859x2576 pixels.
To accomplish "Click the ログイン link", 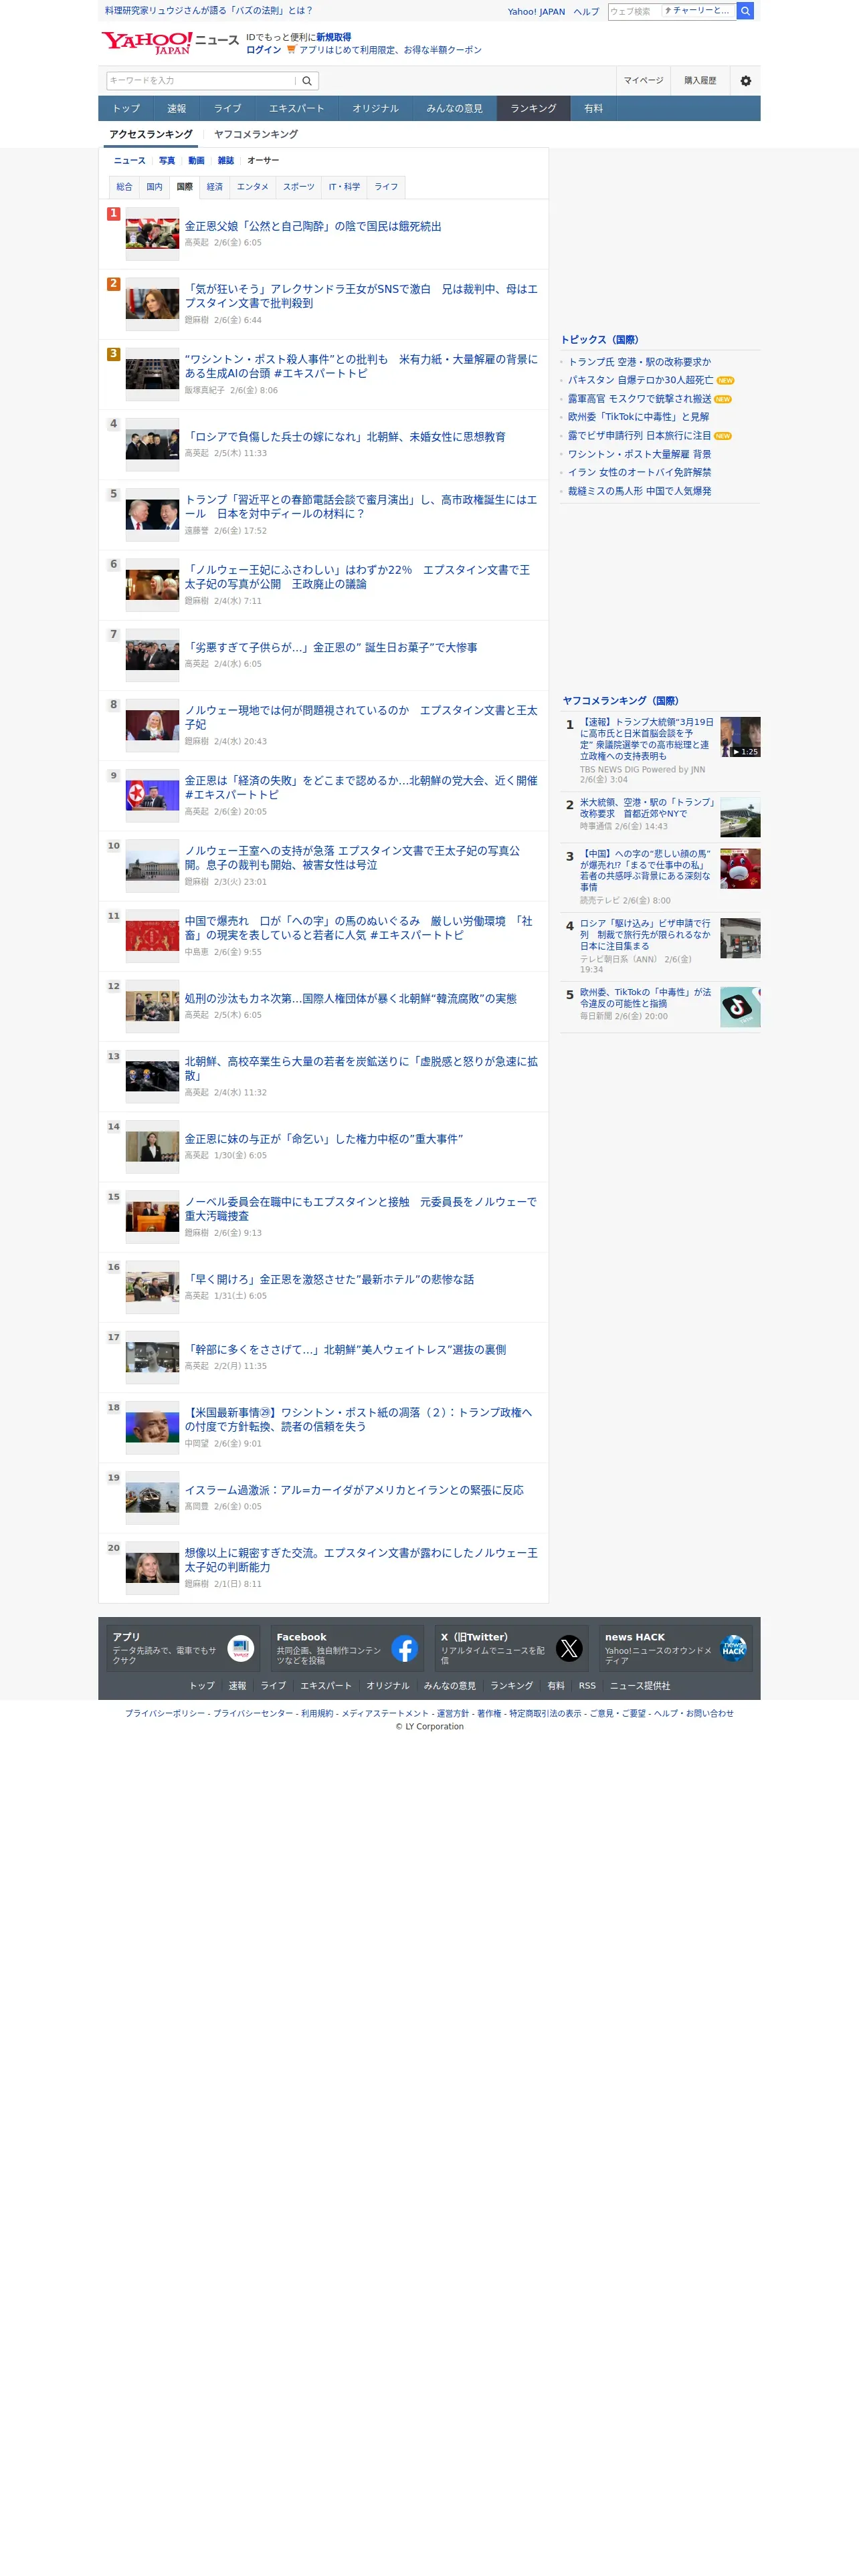I will point(264,50).
